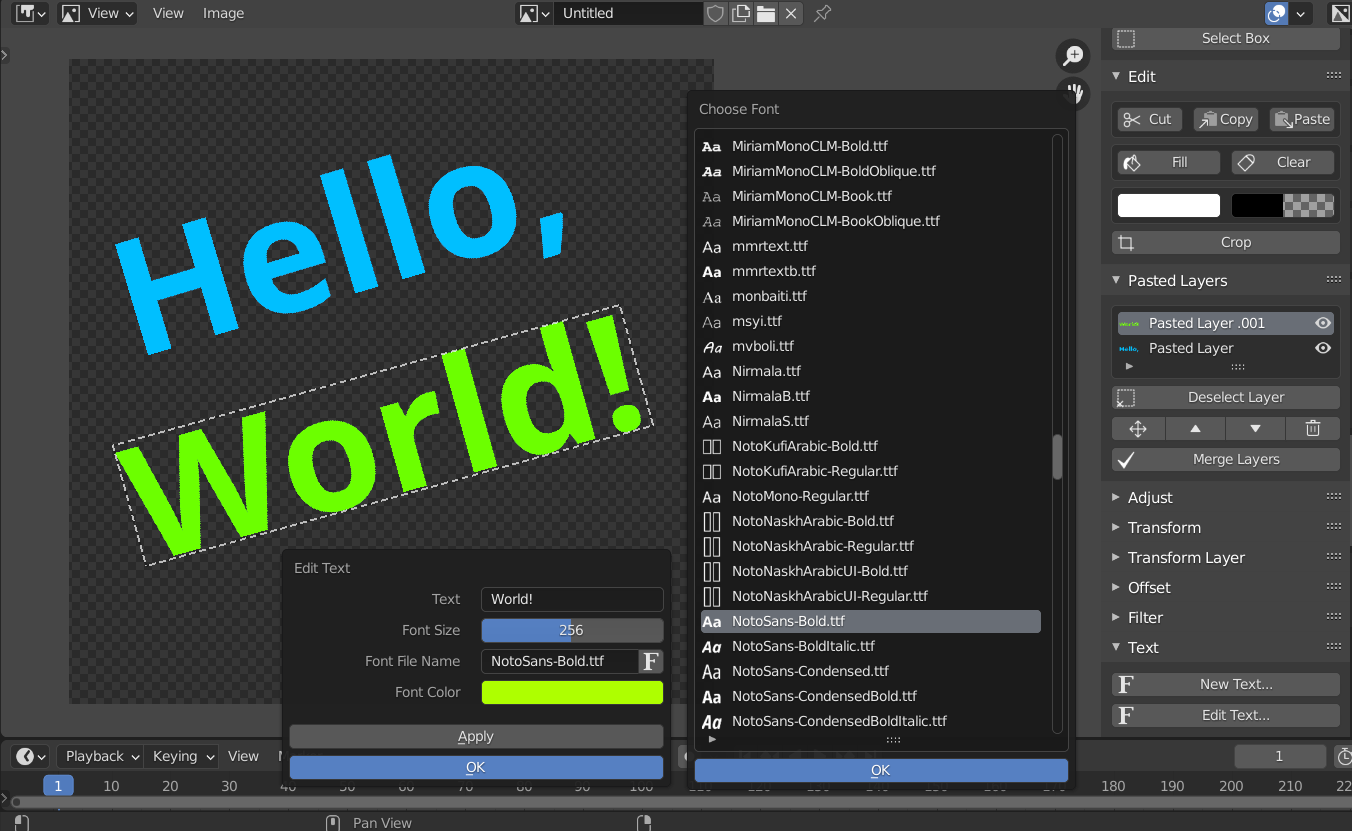Open the Playback dropdown
The width and height of the screenshot is (1352, 831).
click(100, 756)
